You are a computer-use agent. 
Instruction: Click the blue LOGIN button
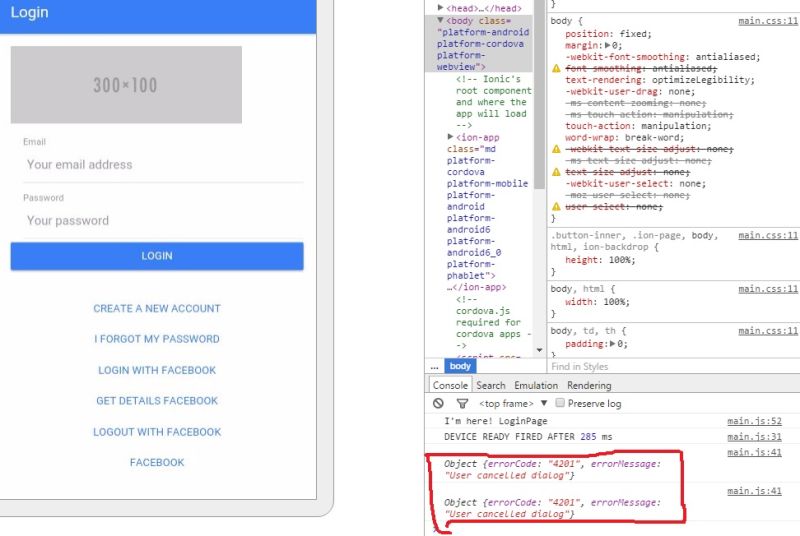157,256
